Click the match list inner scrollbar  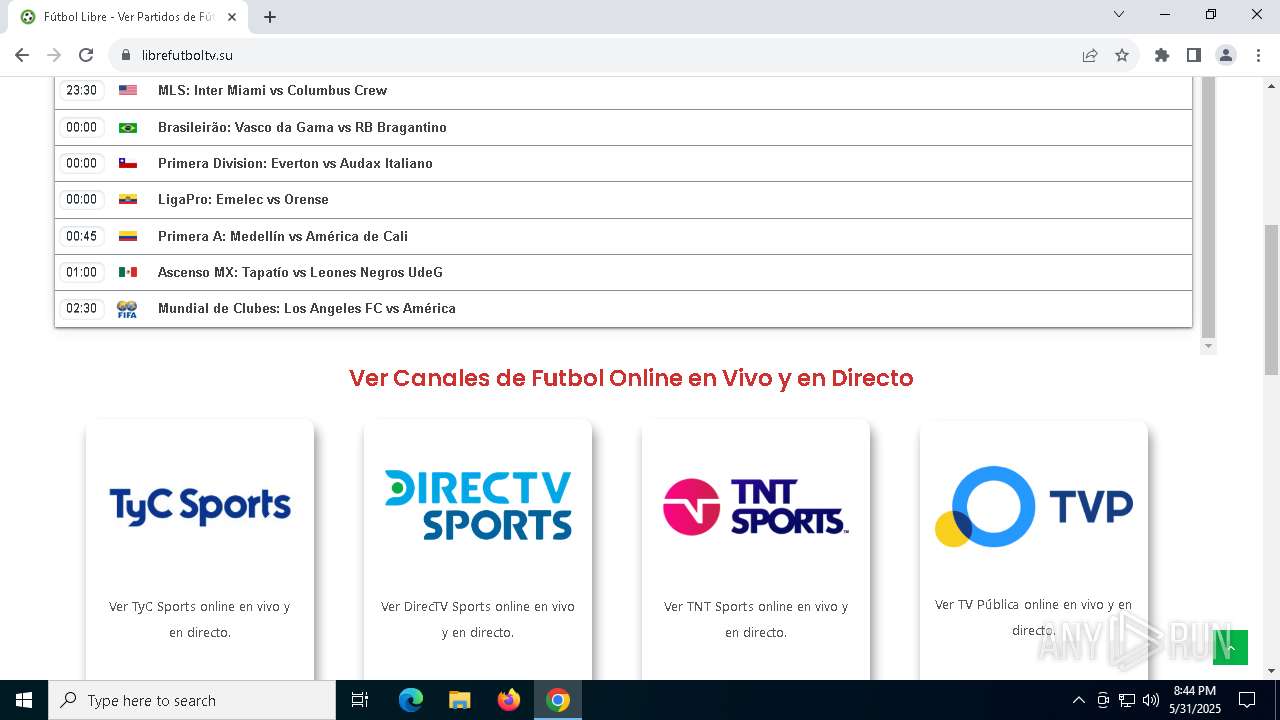(1208, 208)
